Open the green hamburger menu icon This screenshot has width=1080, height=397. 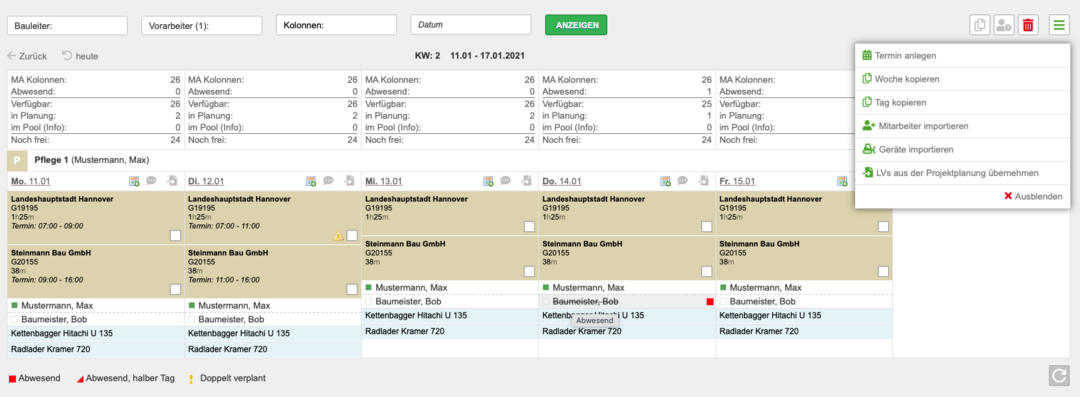pos(1059,26)
